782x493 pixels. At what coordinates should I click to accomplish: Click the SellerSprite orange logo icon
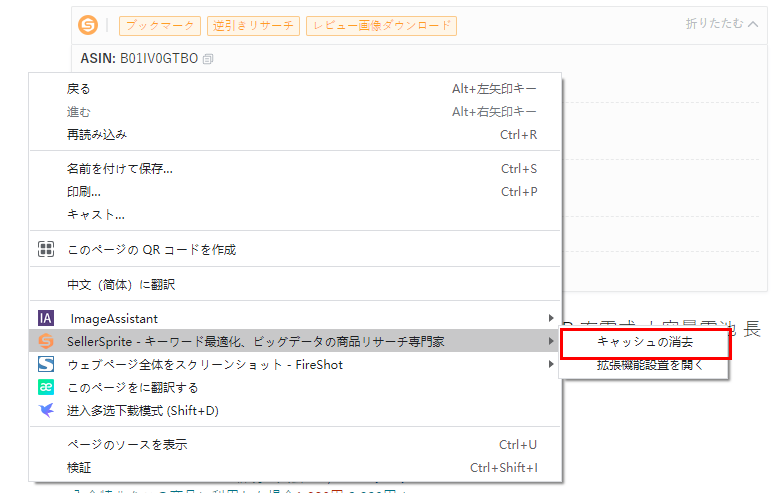click(x=88, y=25)
